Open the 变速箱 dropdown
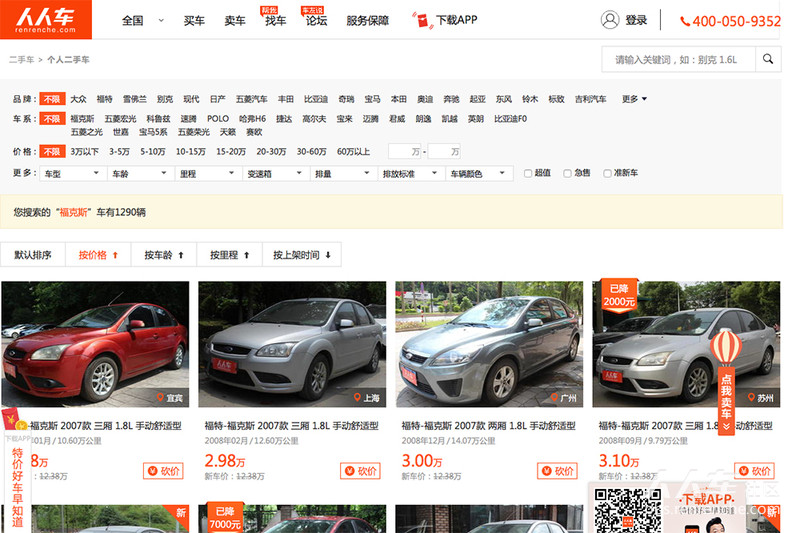 tap(275, 174)
